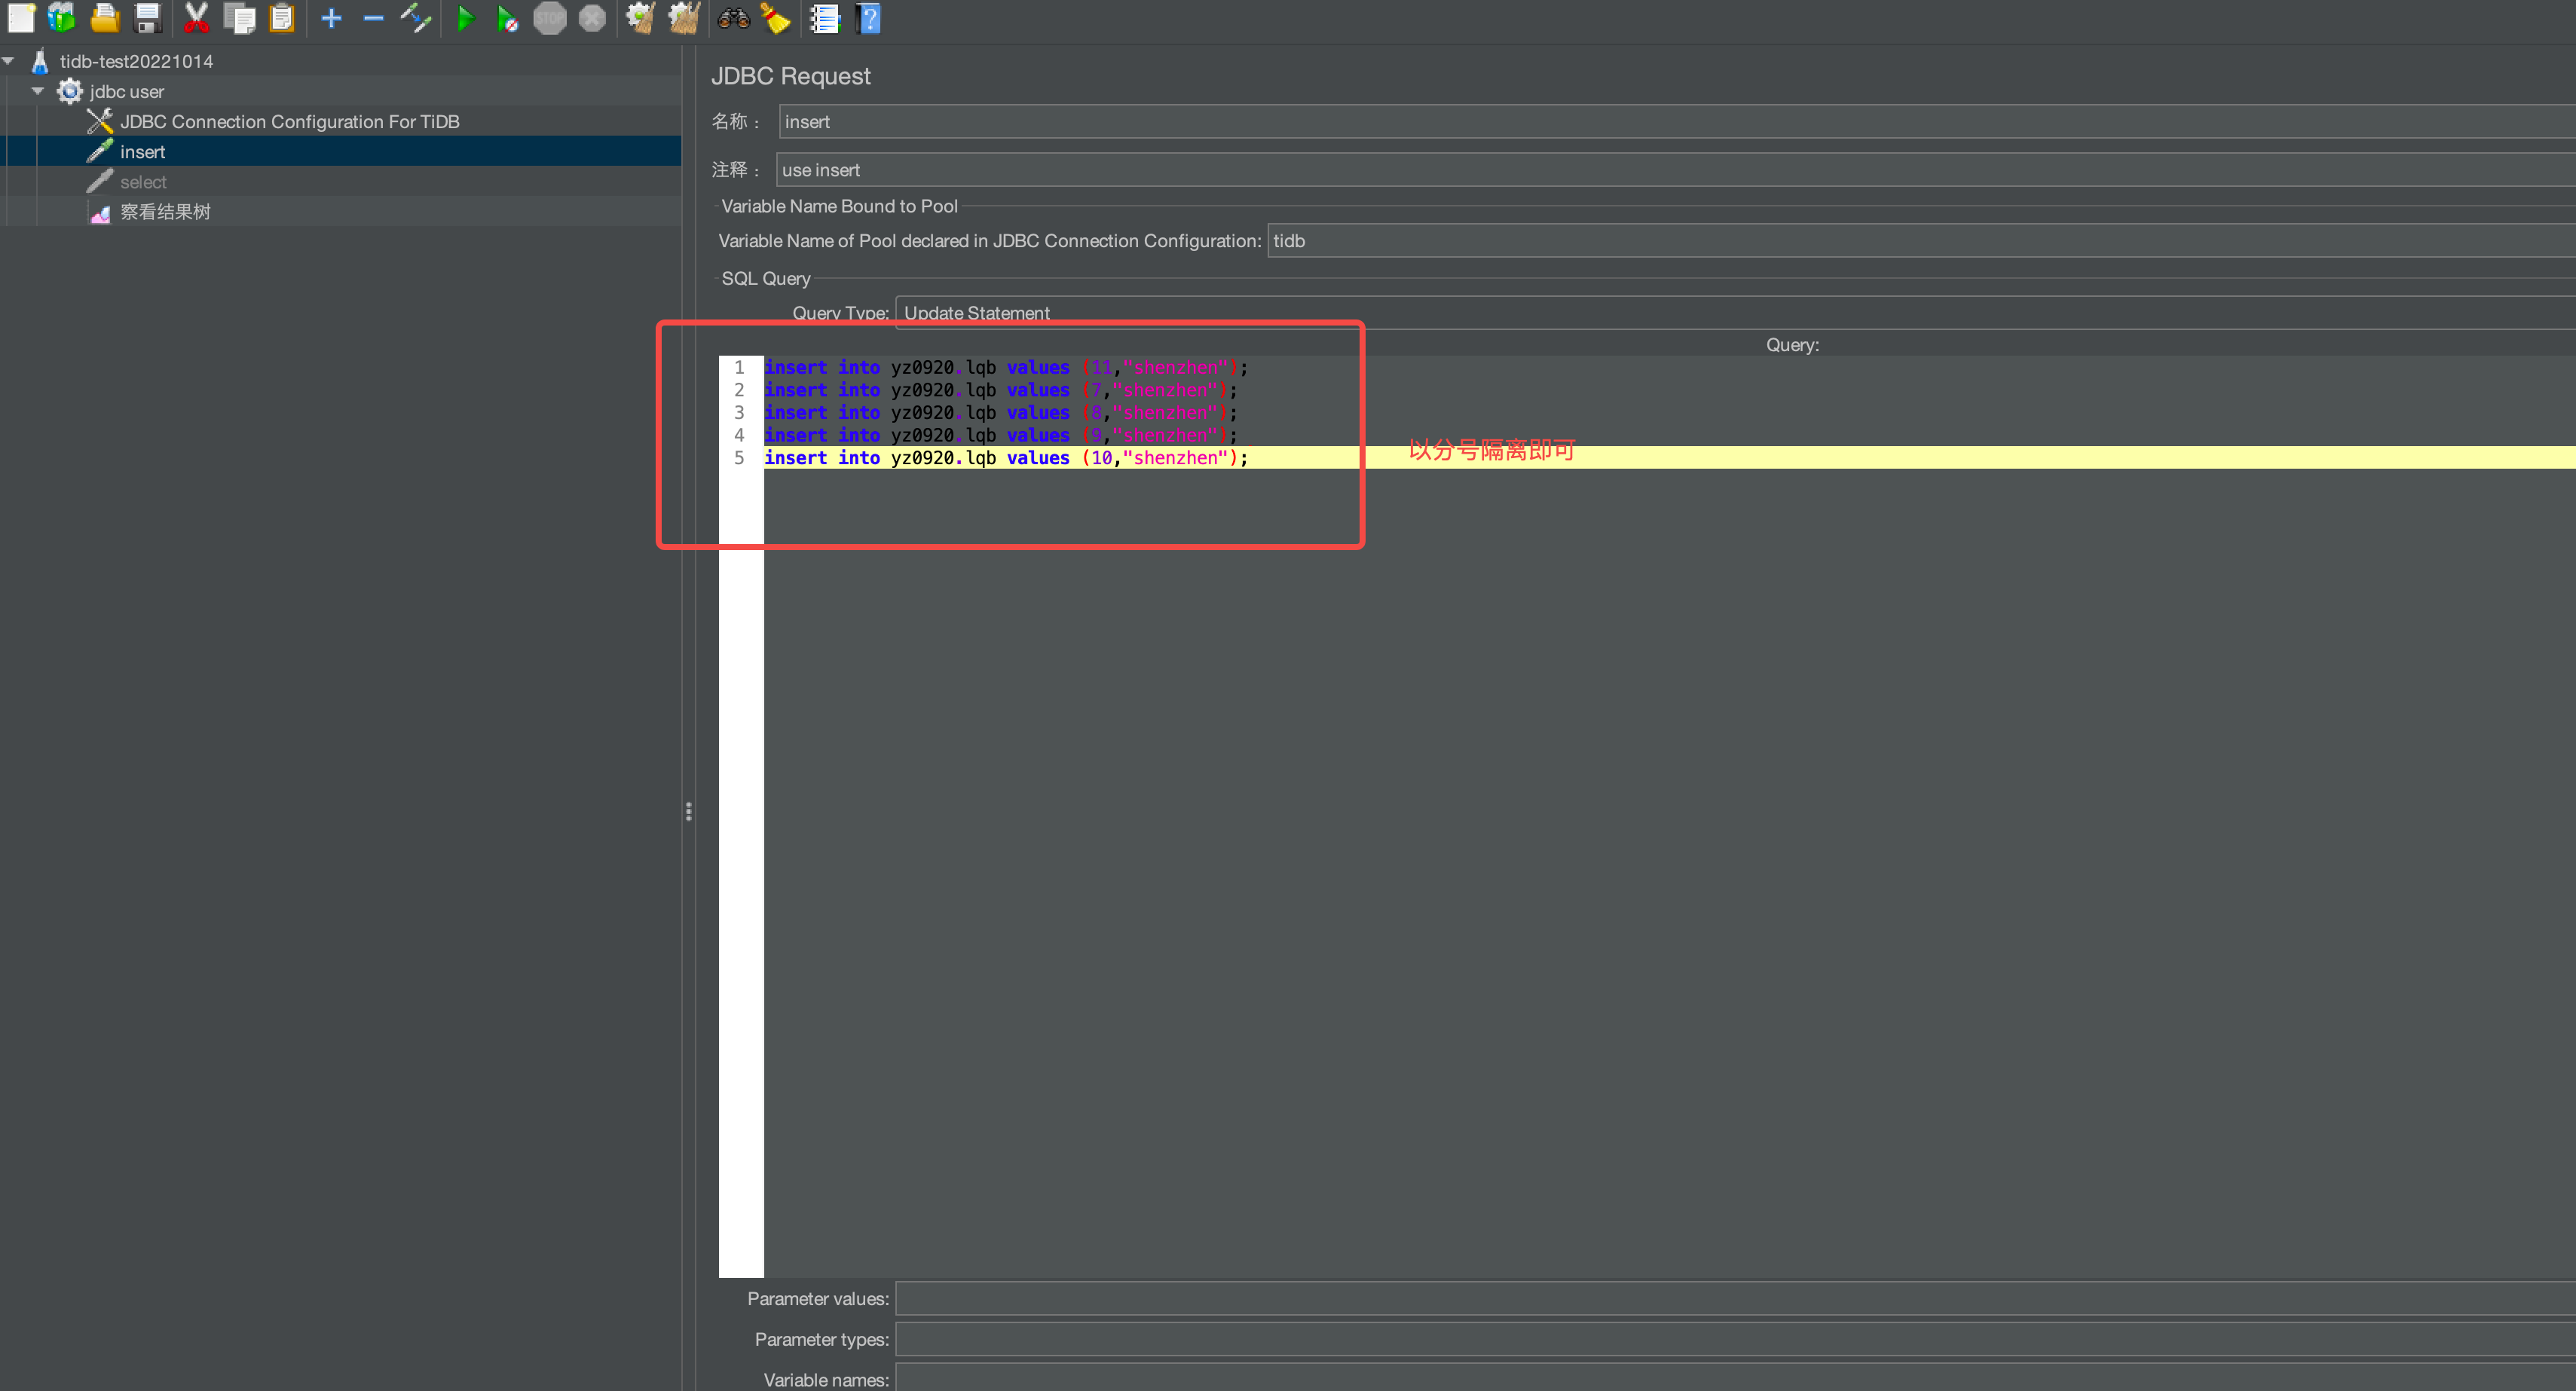
Task: Copy the selected element
Action: tap(240, 17)
